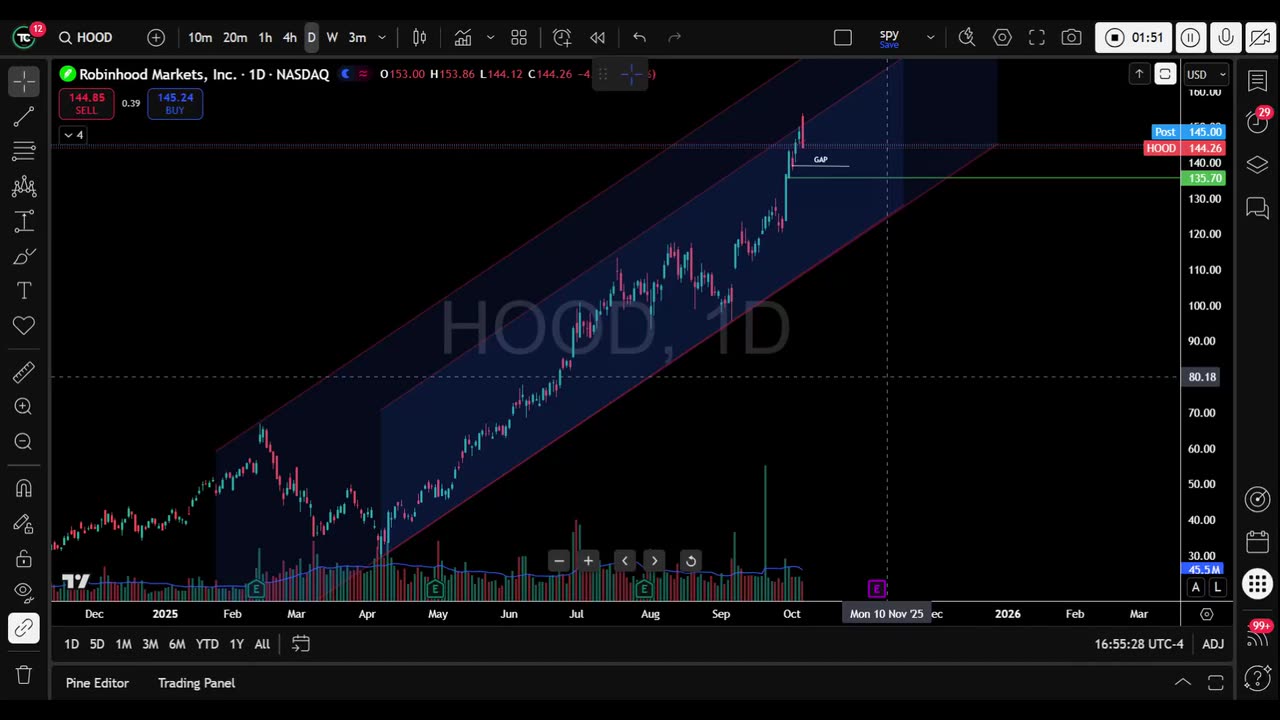Open symbol search showing HOOD
Screen dimensions: 1280x720
pyautogui.click(x=86, y=37)
